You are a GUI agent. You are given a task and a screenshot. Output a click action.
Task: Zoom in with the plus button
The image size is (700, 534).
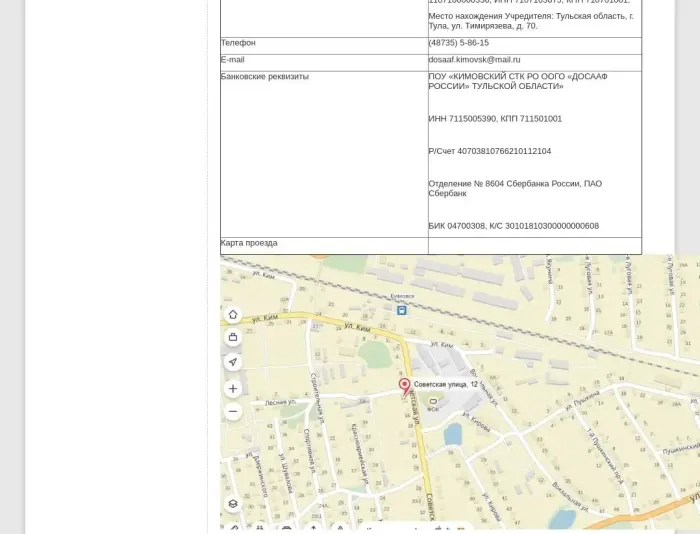(233, 389)
